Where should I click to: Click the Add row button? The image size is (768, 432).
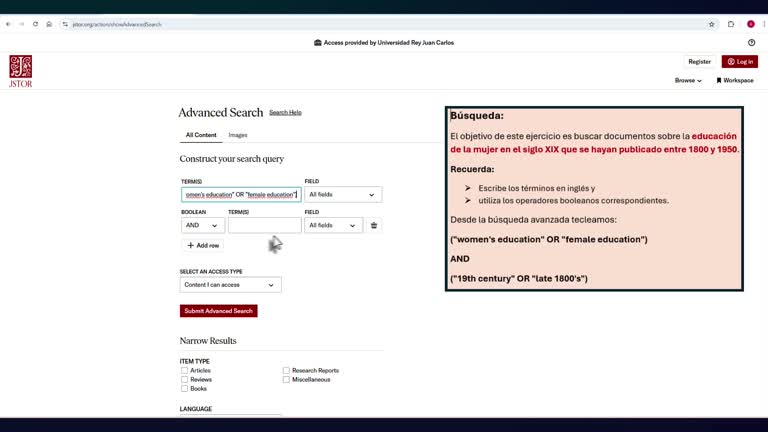click(203, 245)
